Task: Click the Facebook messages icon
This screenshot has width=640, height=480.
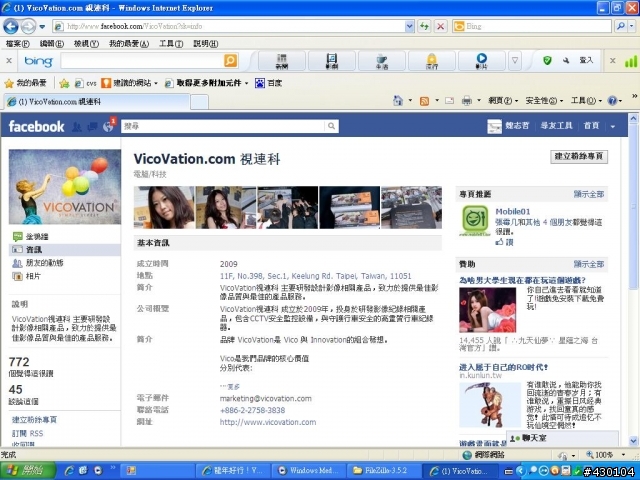Action: tap(92, 127)
